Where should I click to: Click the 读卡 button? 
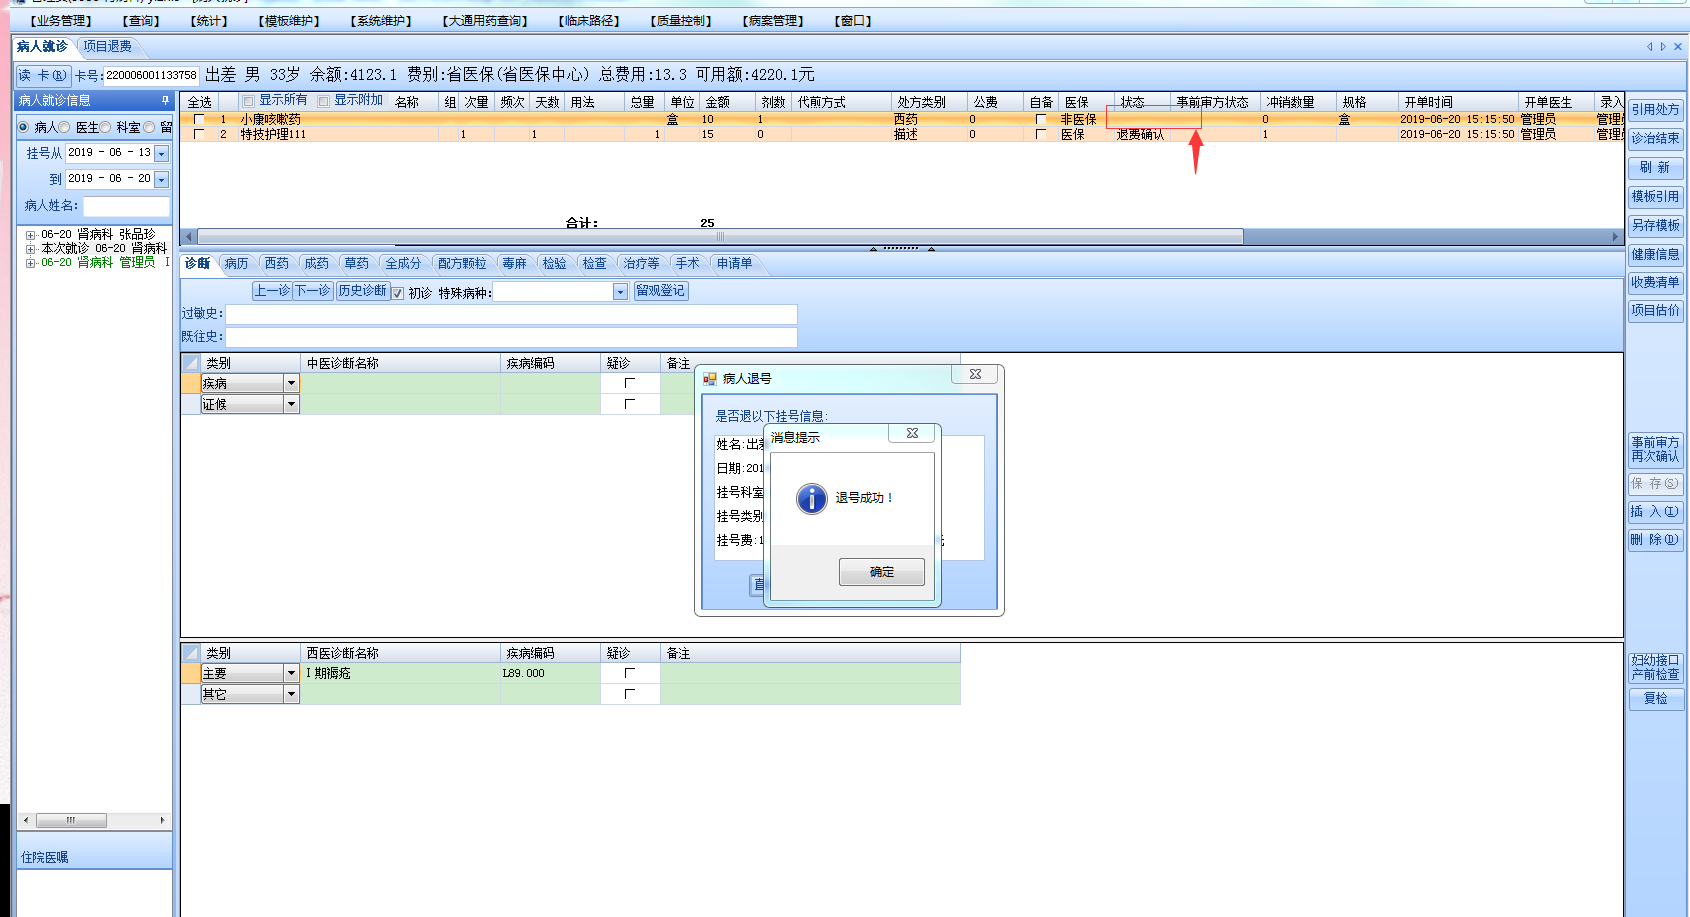(x=43, y=75)
